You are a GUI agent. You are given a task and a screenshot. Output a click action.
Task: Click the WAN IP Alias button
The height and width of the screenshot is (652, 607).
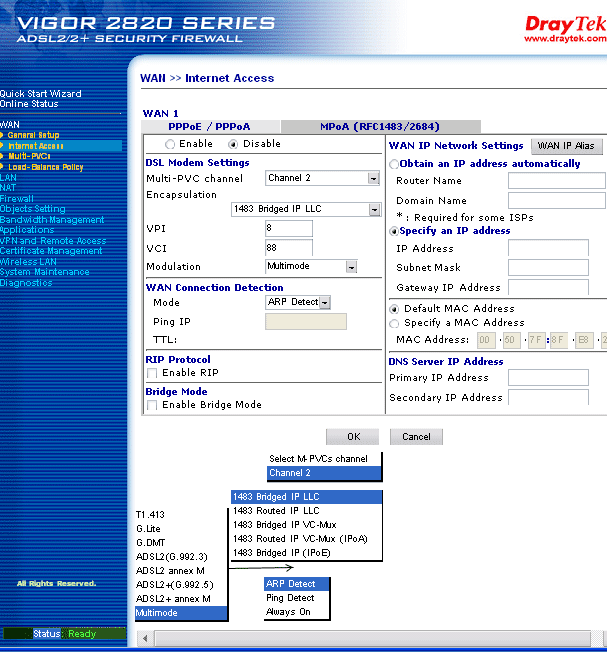566,146
